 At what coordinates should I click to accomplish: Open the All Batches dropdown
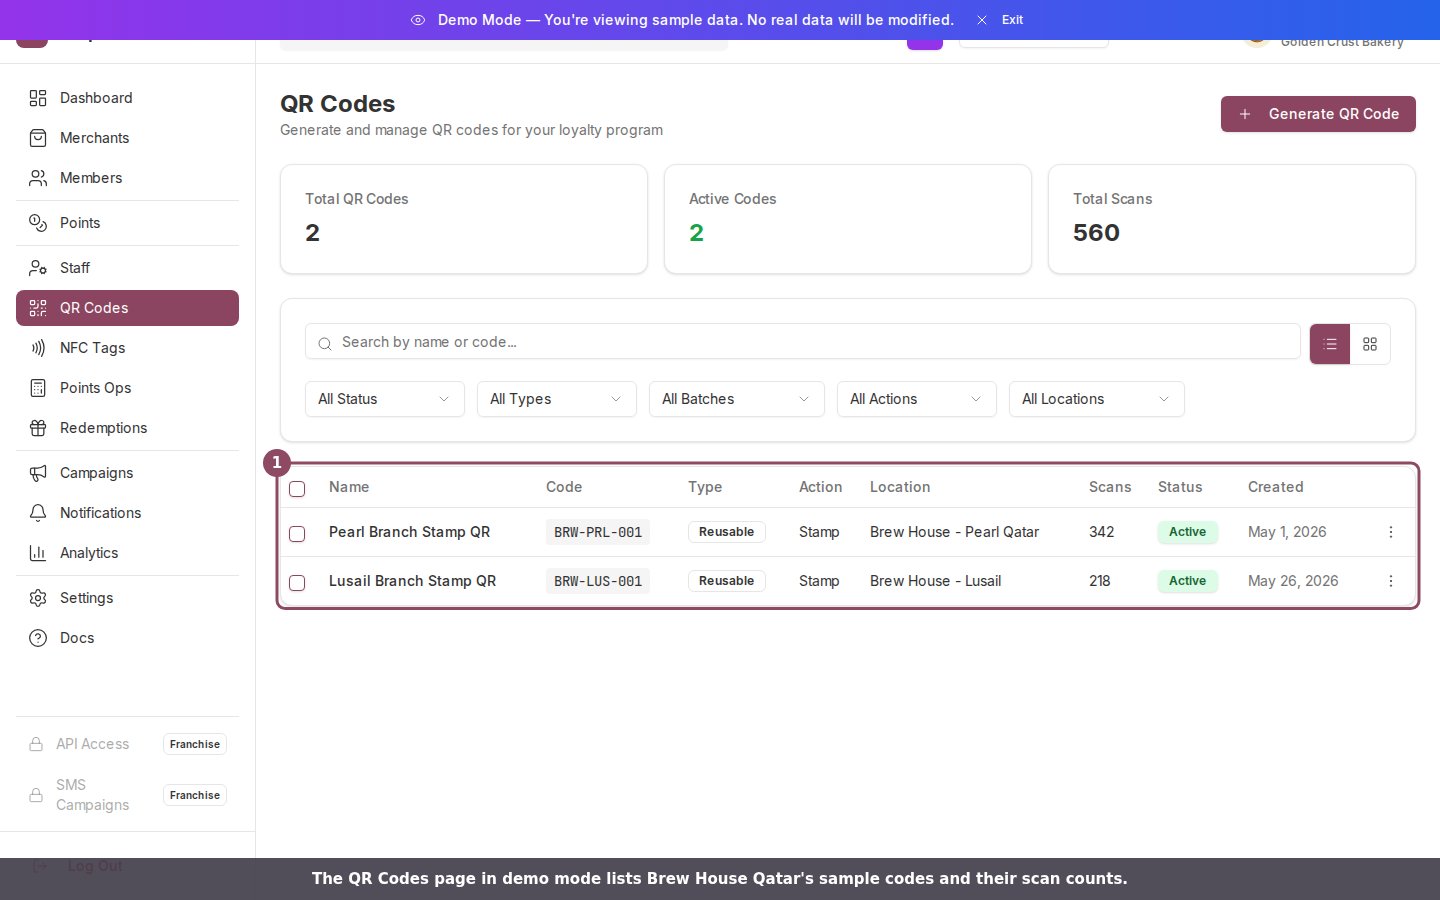pos(737,399)
